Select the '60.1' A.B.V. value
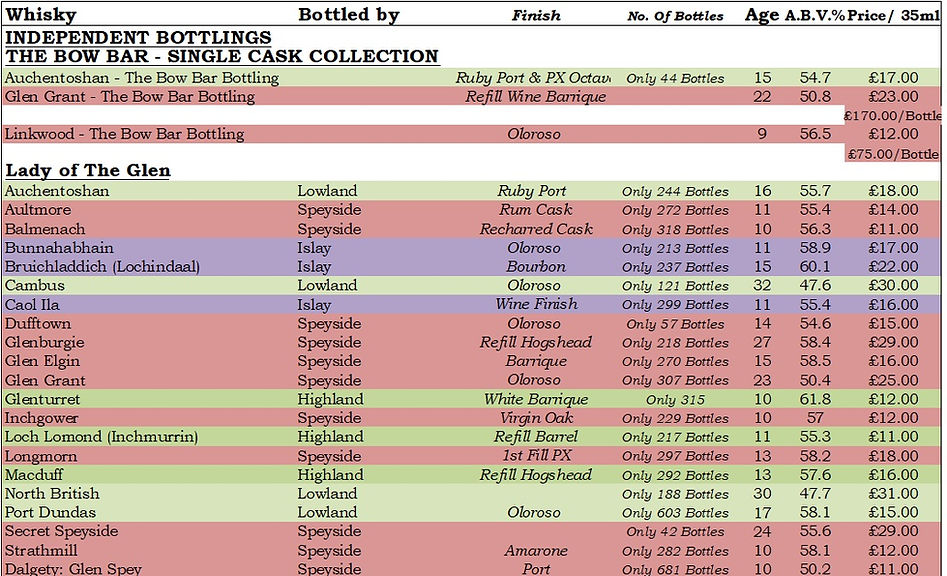This screenshot has width=947, height=576. [x=815, y=266]
